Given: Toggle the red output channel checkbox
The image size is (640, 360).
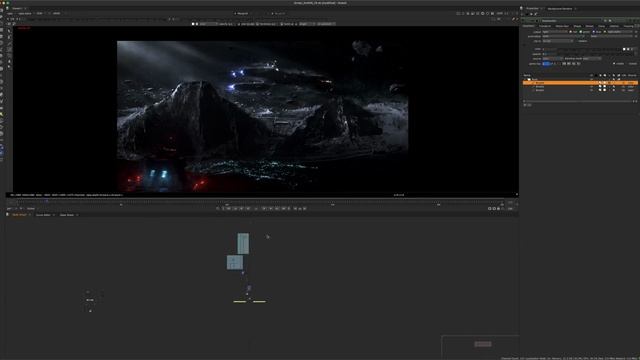Looking at the screenshot, I should click(x=571, y=31).
